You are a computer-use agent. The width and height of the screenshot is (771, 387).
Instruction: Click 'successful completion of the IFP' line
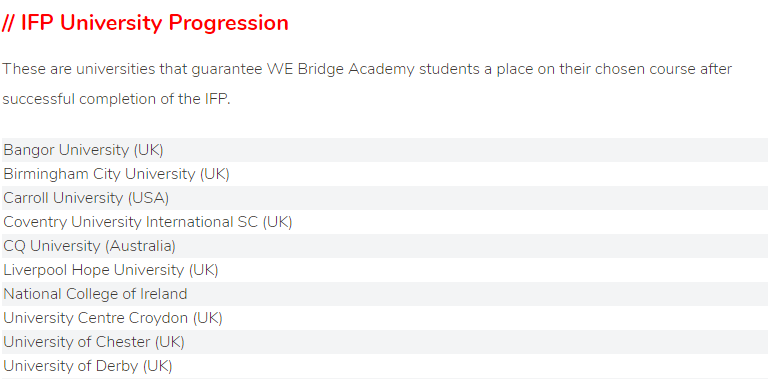(116, 99)
